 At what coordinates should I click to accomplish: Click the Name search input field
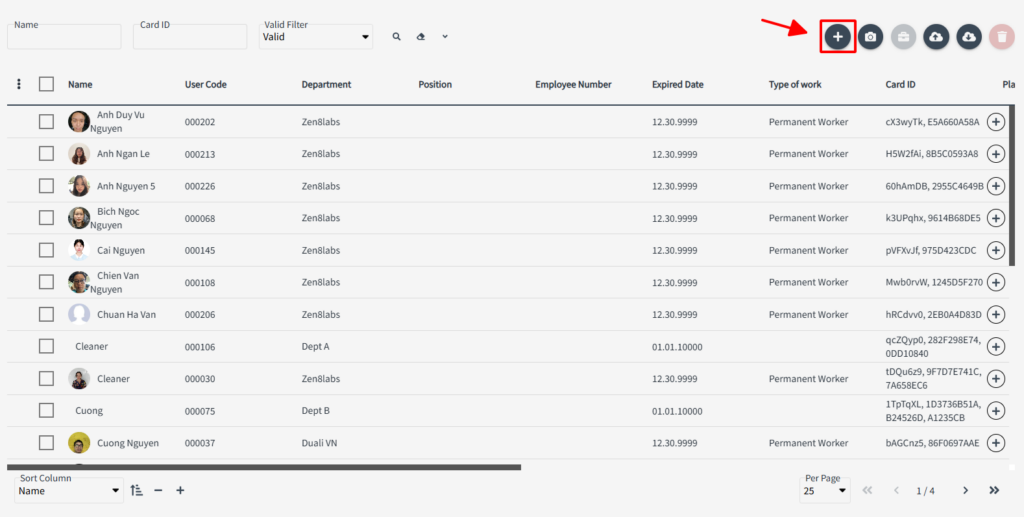pos(64,38)
